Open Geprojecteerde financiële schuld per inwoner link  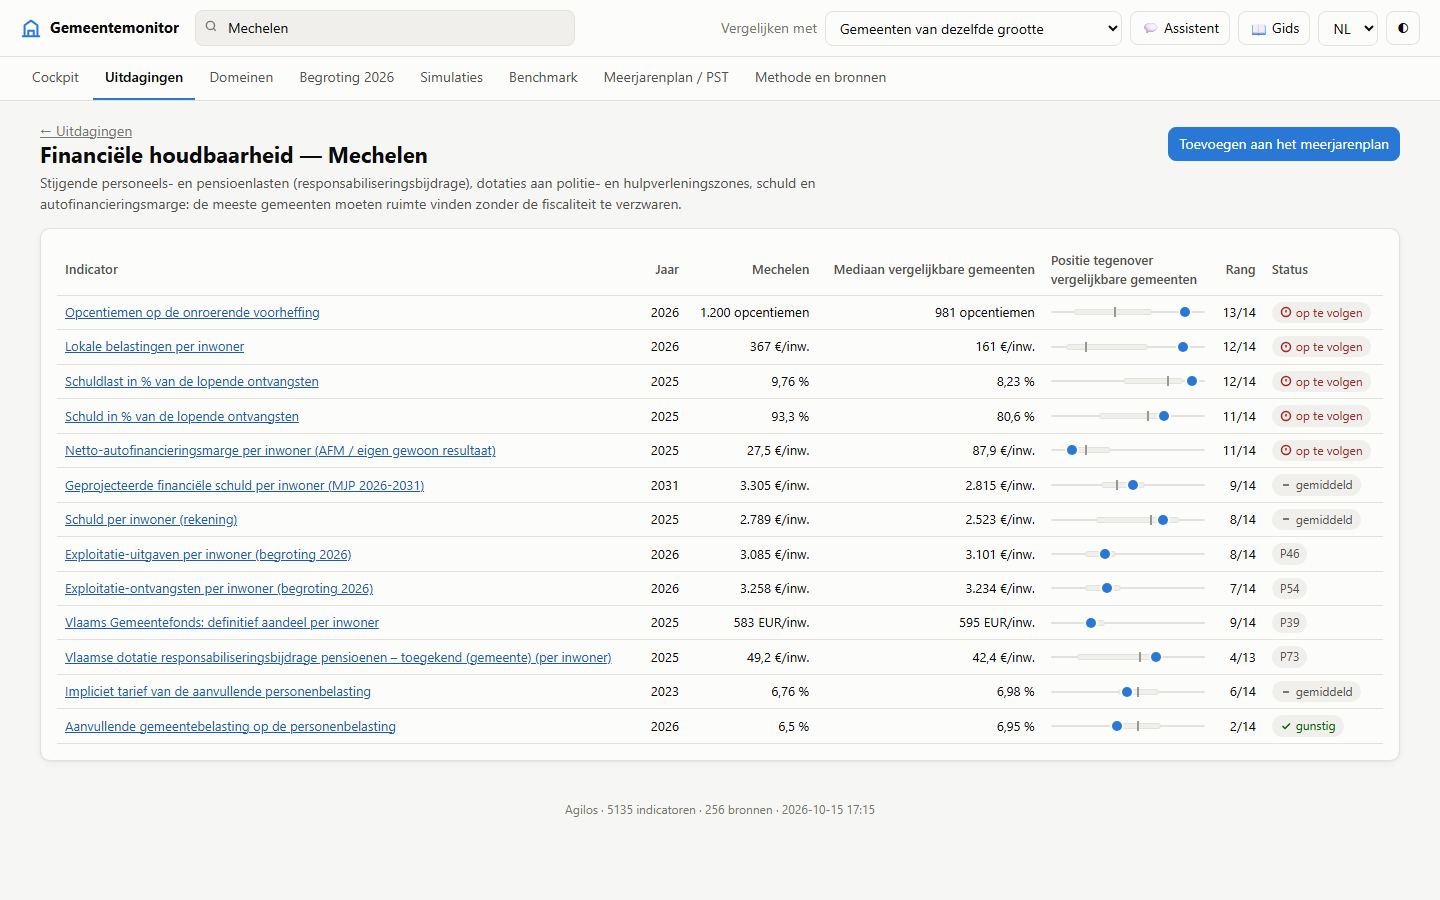tap(244, 485)
